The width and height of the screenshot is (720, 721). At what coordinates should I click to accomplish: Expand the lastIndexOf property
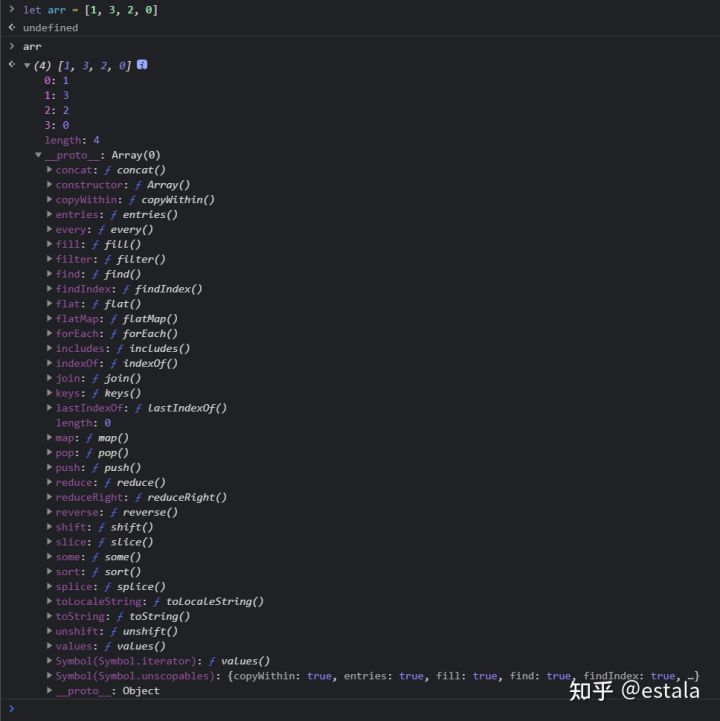[49, 407]
